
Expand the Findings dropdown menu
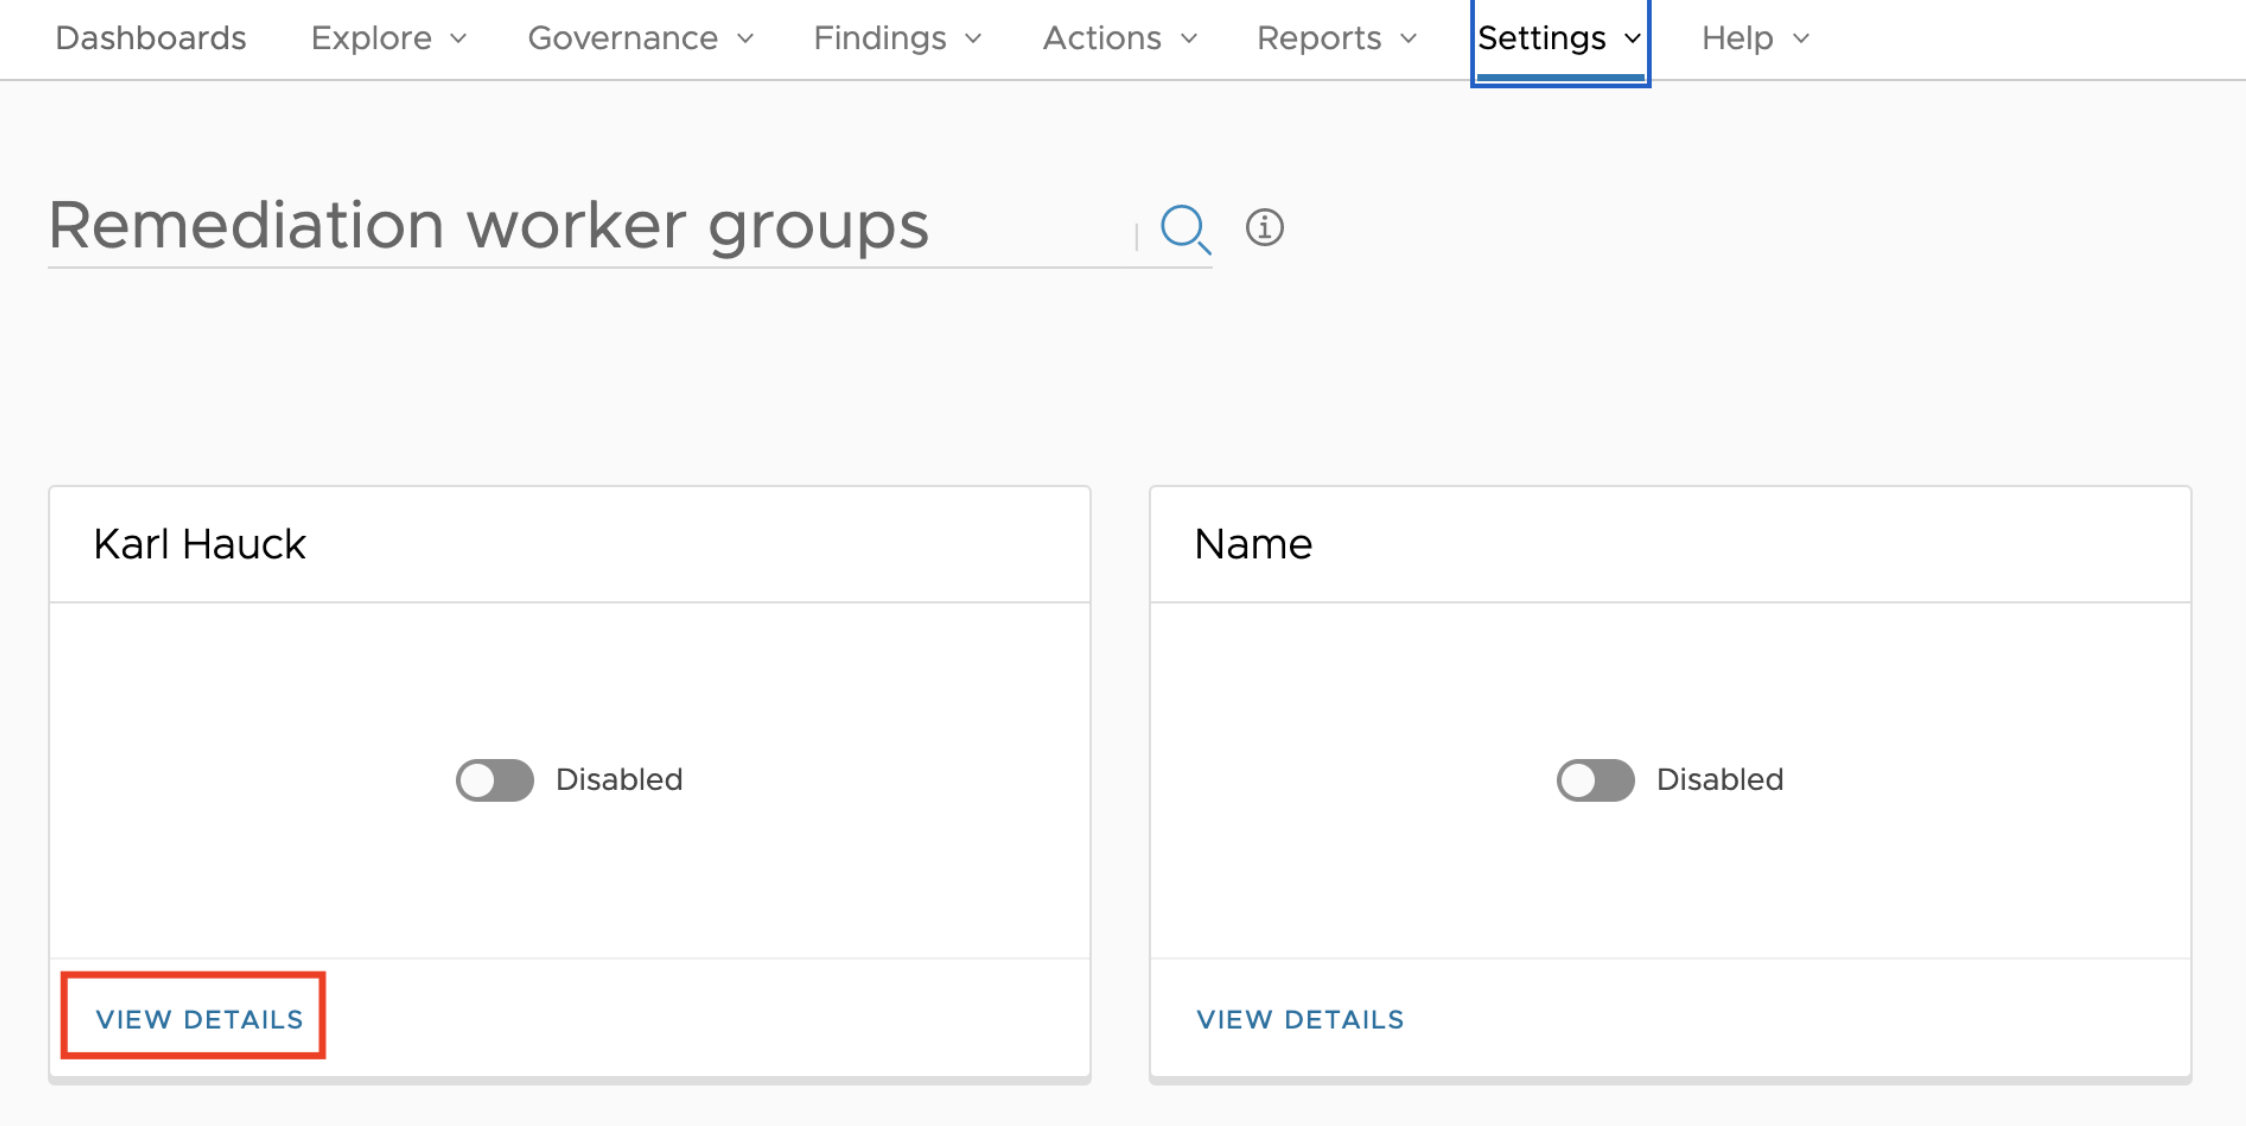(897, 38)
